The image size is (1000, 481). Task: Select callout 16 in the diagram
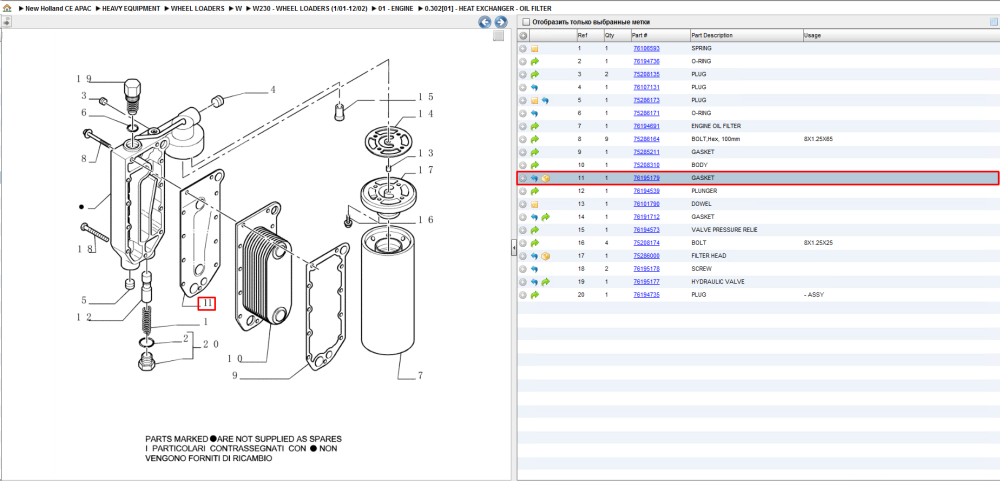(425, 219)
